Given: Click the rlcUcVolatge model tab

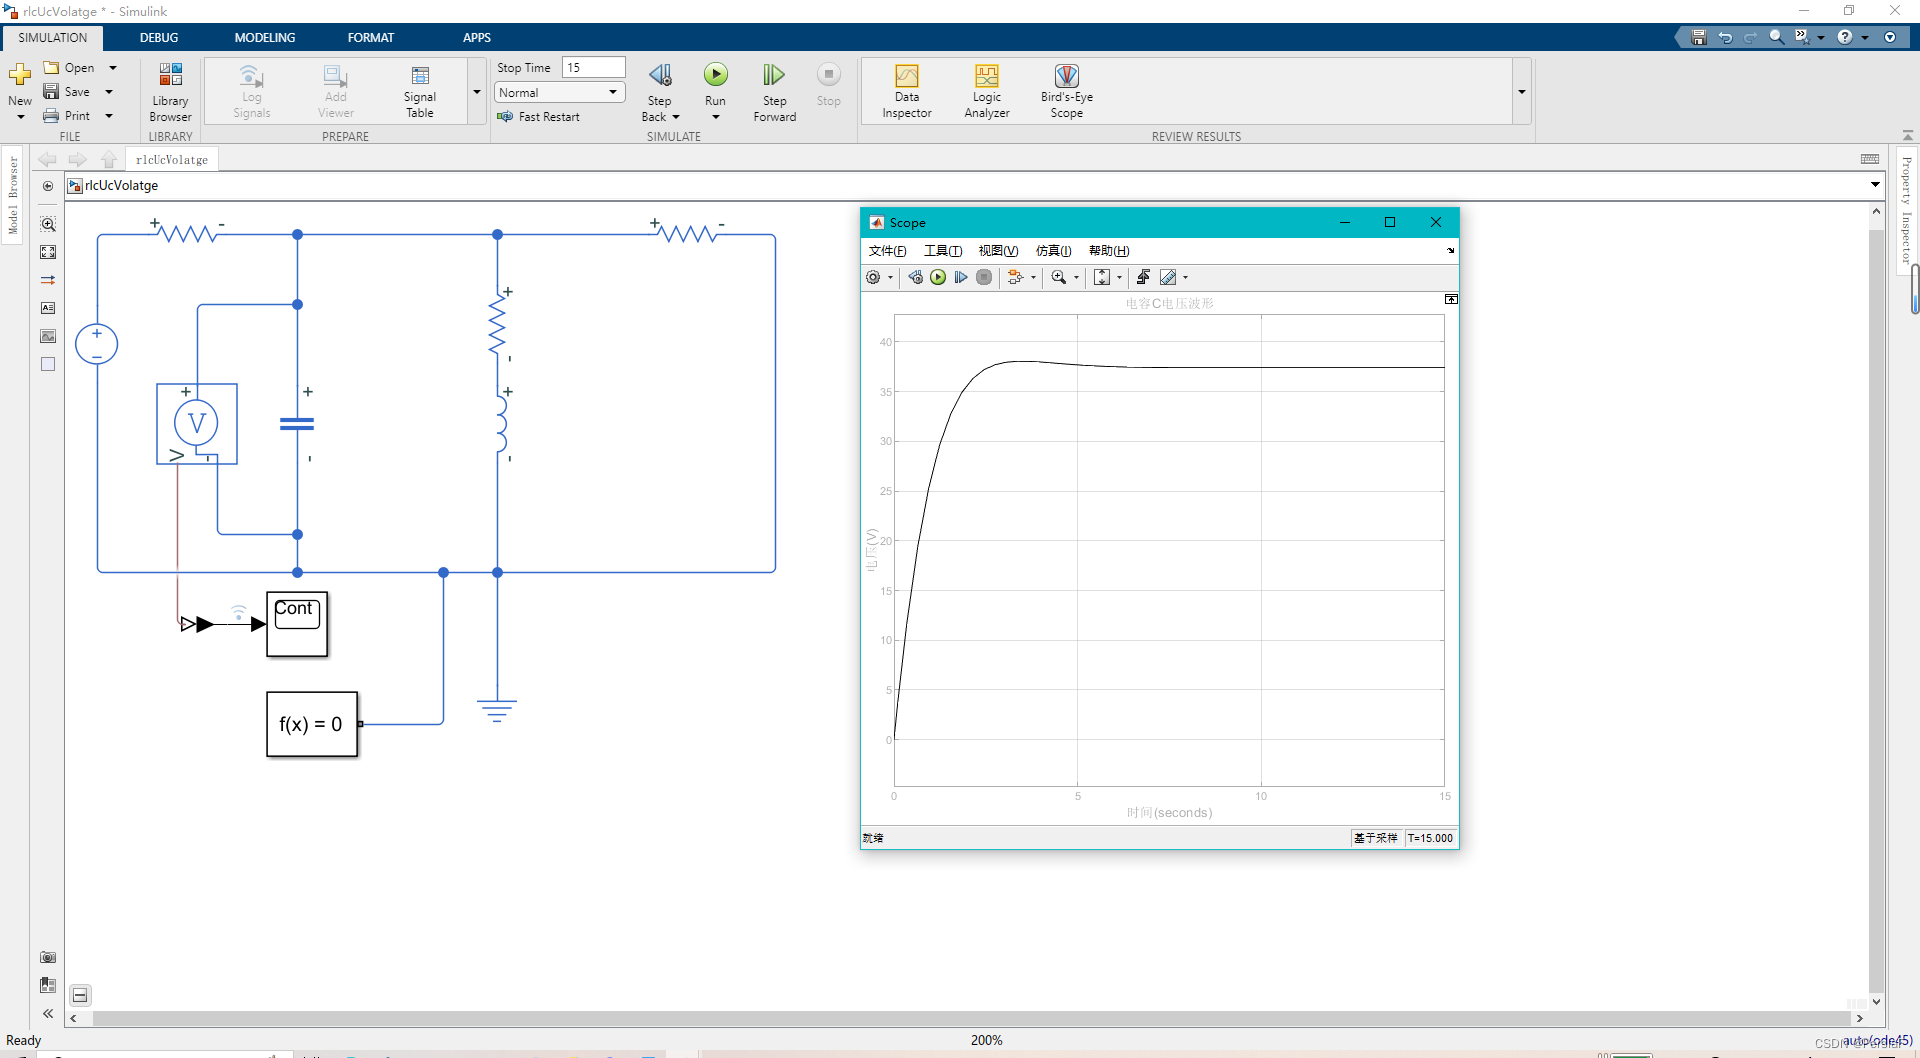Looking at the screenshot, I should pos(172,160).
